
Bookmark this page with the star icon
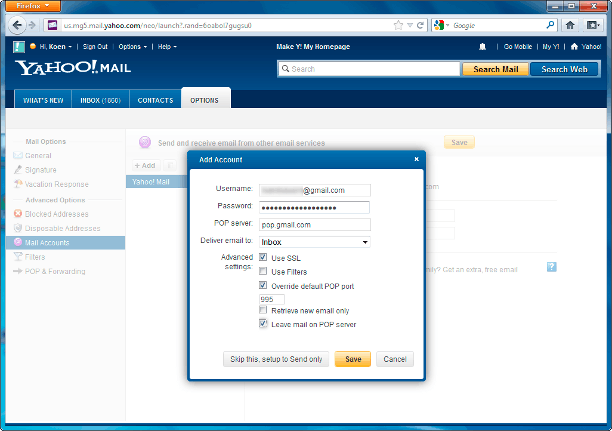398,25
